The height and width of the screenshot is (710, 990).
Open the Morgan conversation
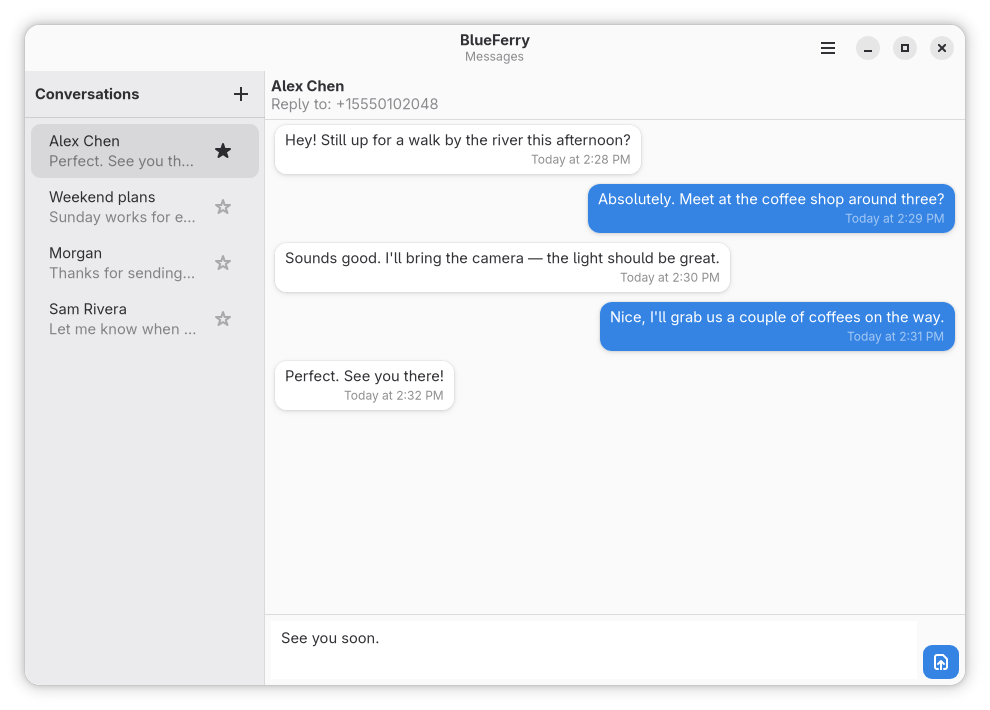click(x=145, y=263)
